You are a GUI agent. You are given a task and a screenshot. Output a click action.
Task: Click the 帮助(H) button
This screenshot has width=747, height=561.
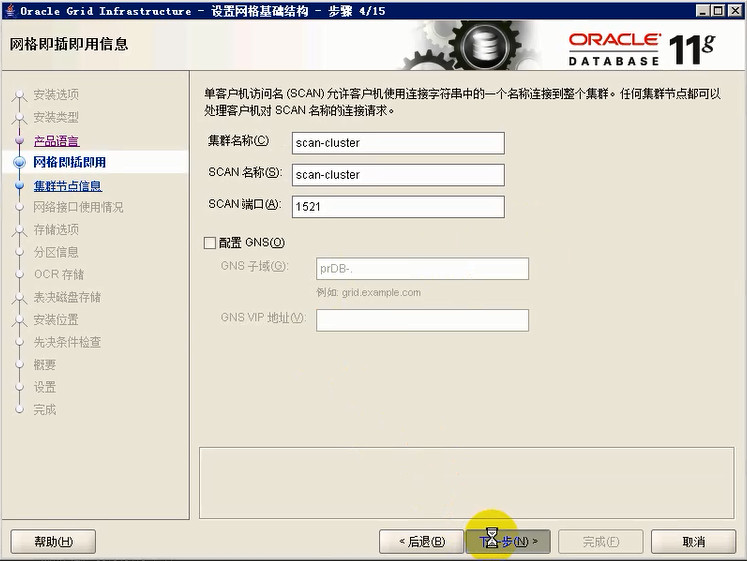[53, 541]
